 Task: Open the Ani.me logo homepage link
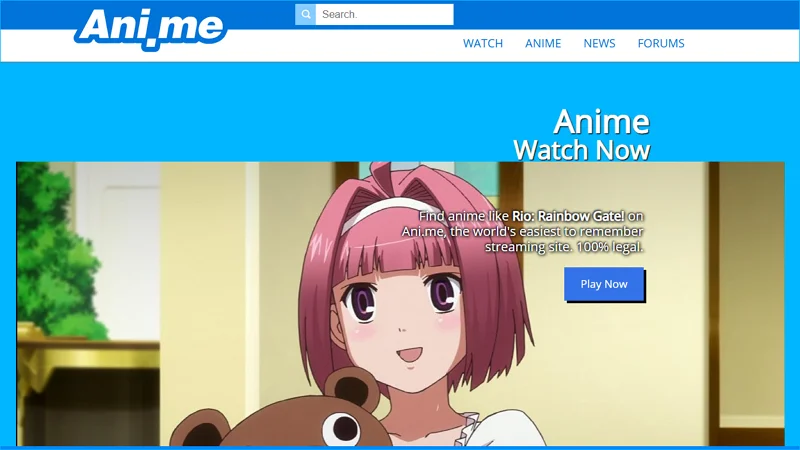(151, 29)
